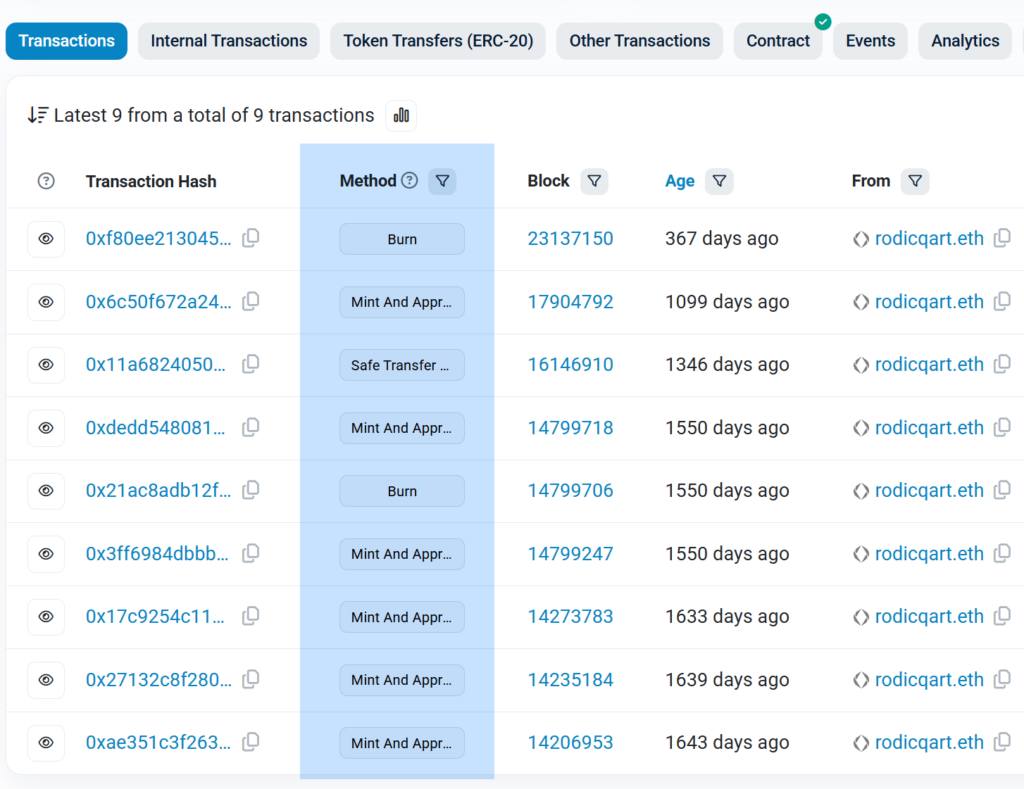This screenshot has width=1024, height=789.
Task: Click the '1633 days ago' age cell
Action: pyautogui.click(x=727, y=617)
